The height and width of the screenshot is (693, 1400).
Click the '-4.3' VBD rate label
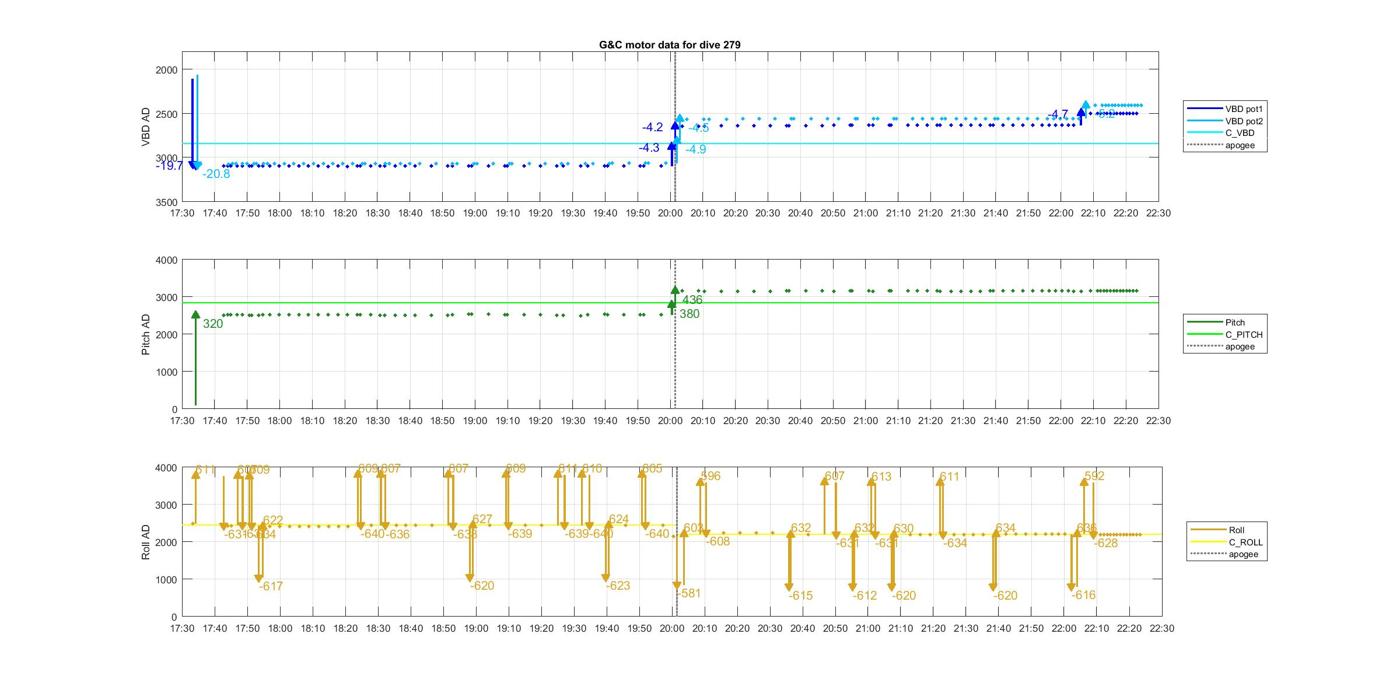pos(649,148)
